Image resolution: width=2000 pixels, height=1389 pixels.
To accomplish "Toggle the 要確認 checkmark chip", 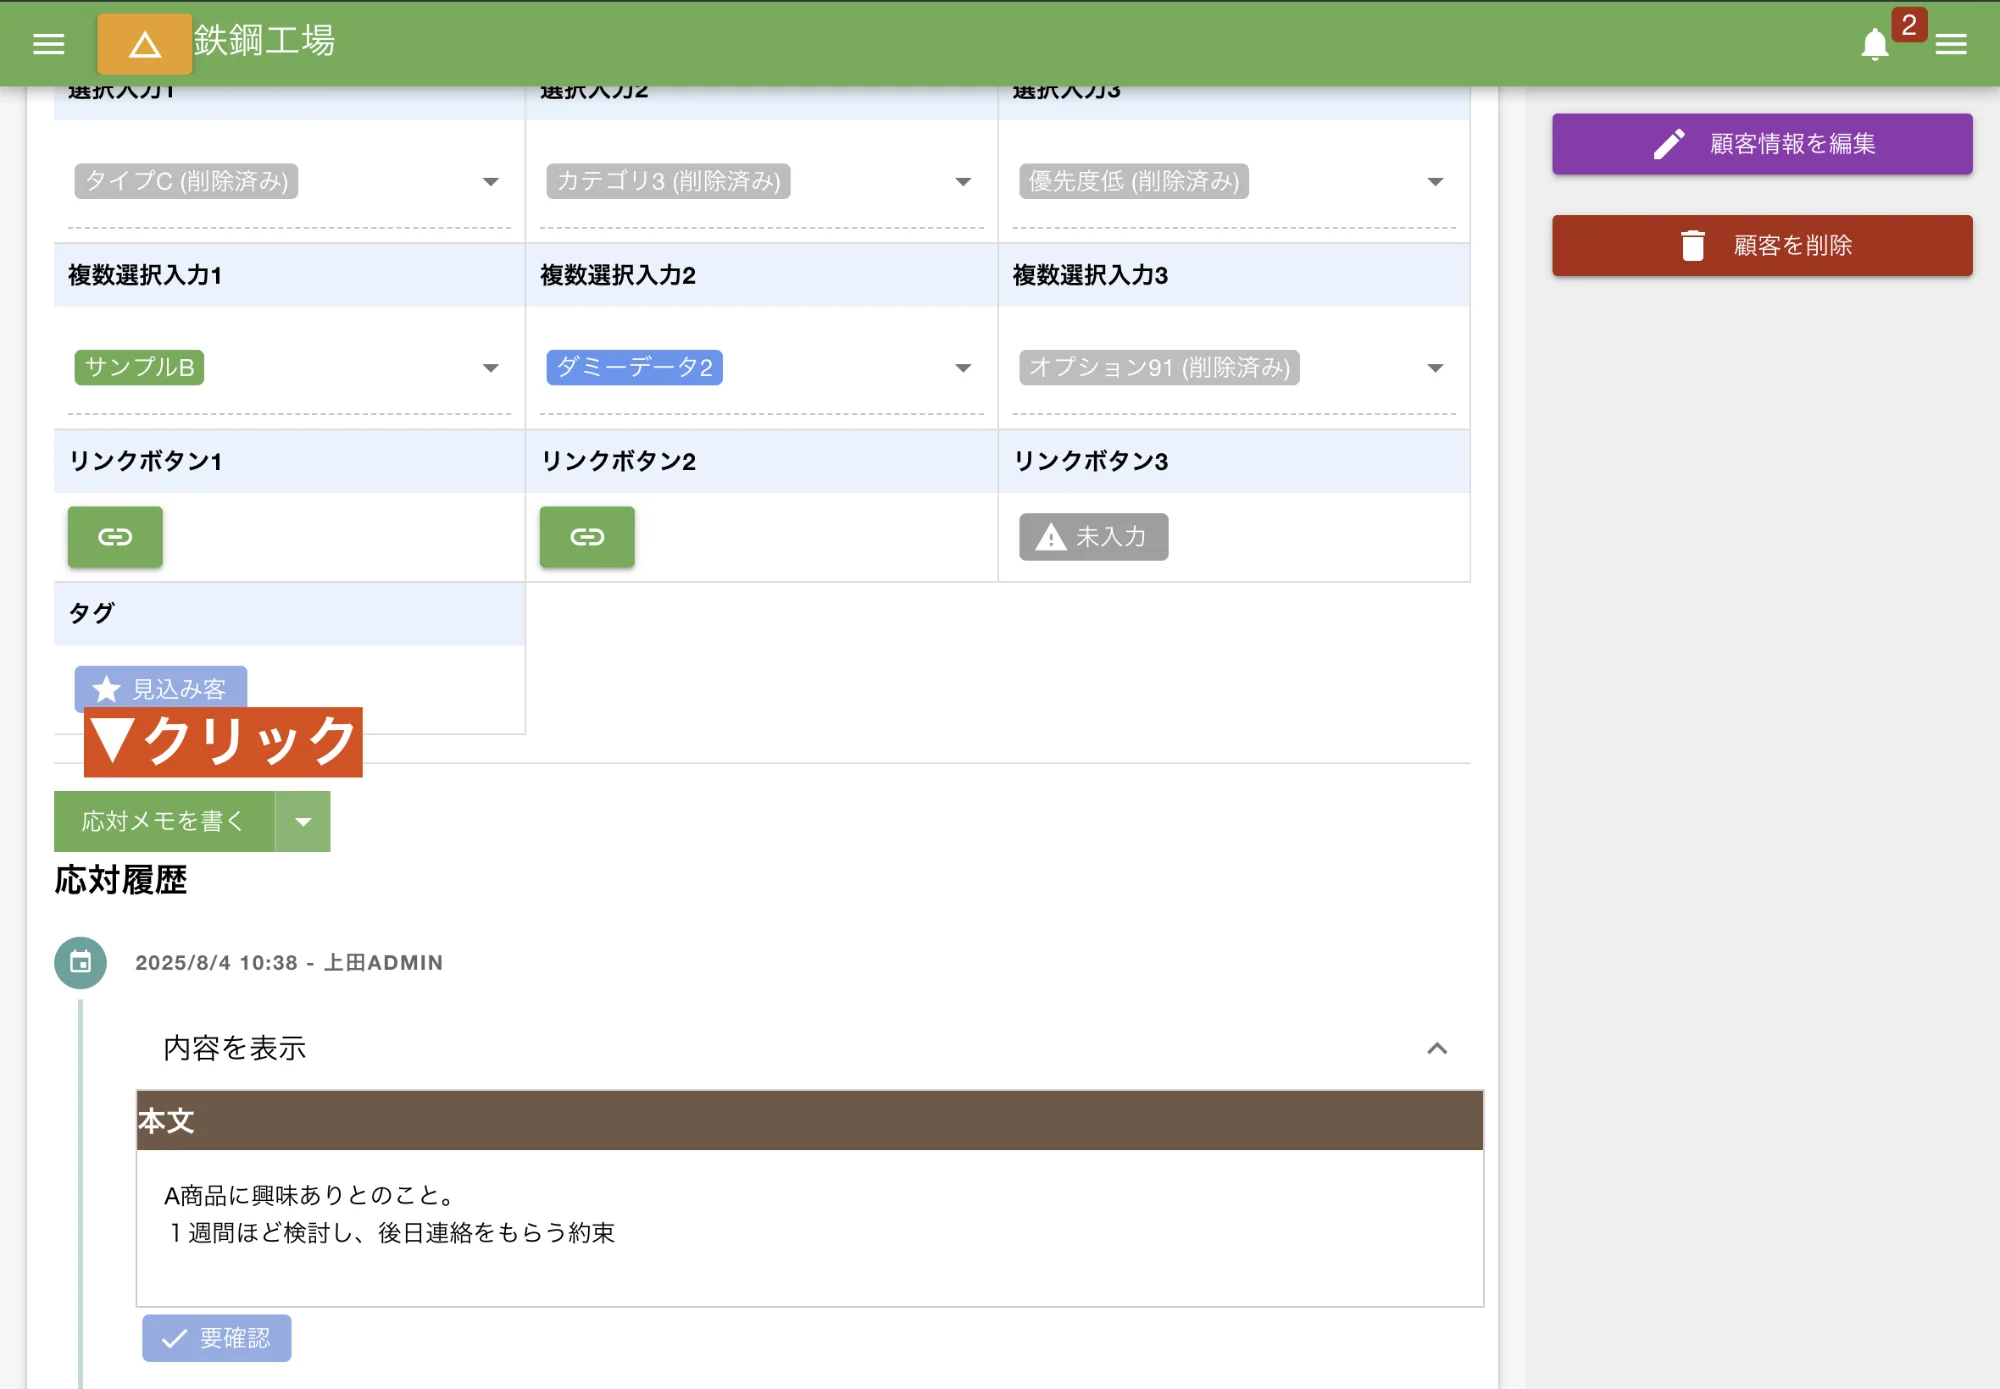I will pyautogui.click(x=216, y=1337).
